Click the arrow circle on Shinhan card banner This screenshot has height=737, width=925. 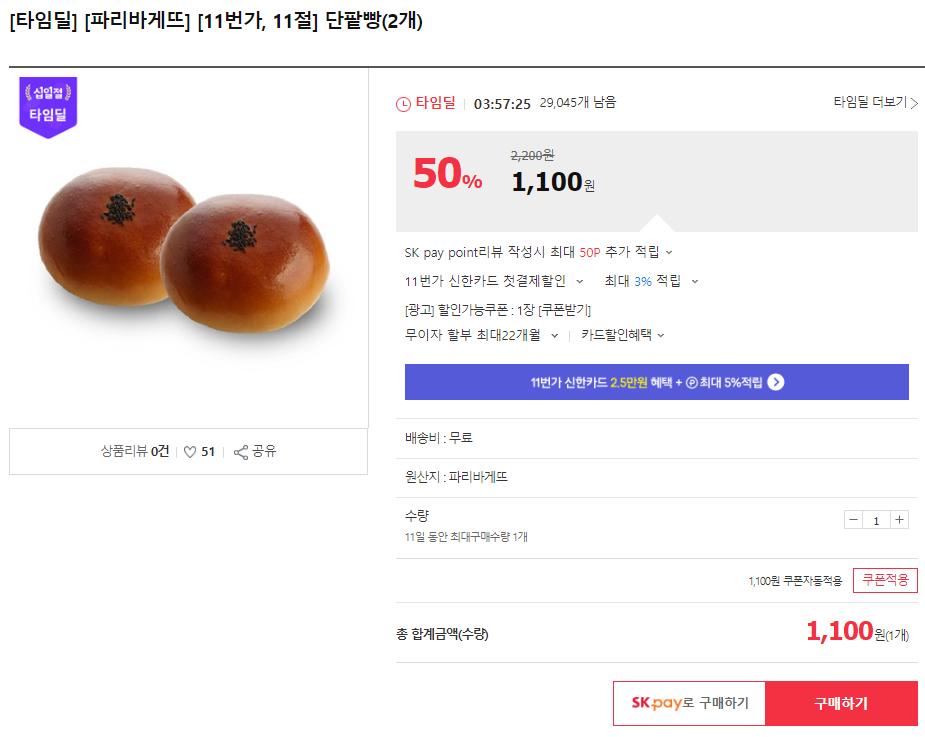click(x=776, y=382)
